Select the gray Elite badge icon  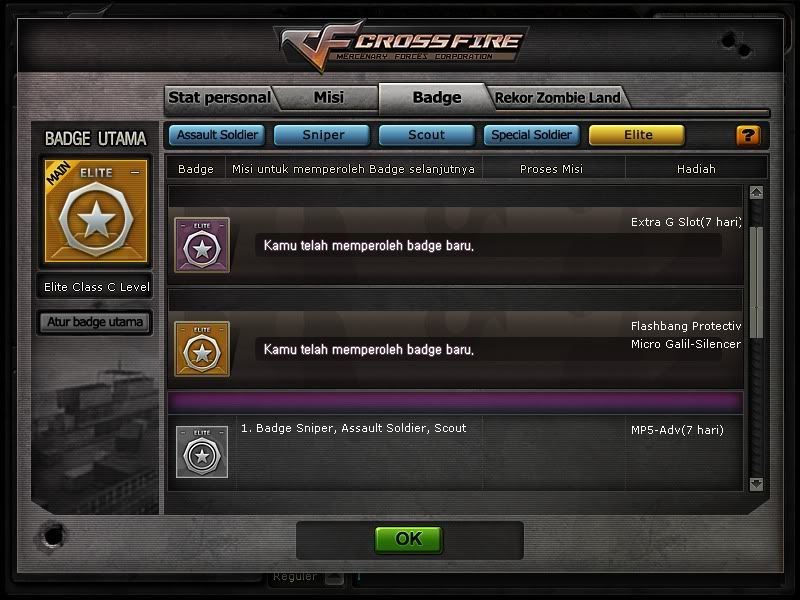pos(202,452)
